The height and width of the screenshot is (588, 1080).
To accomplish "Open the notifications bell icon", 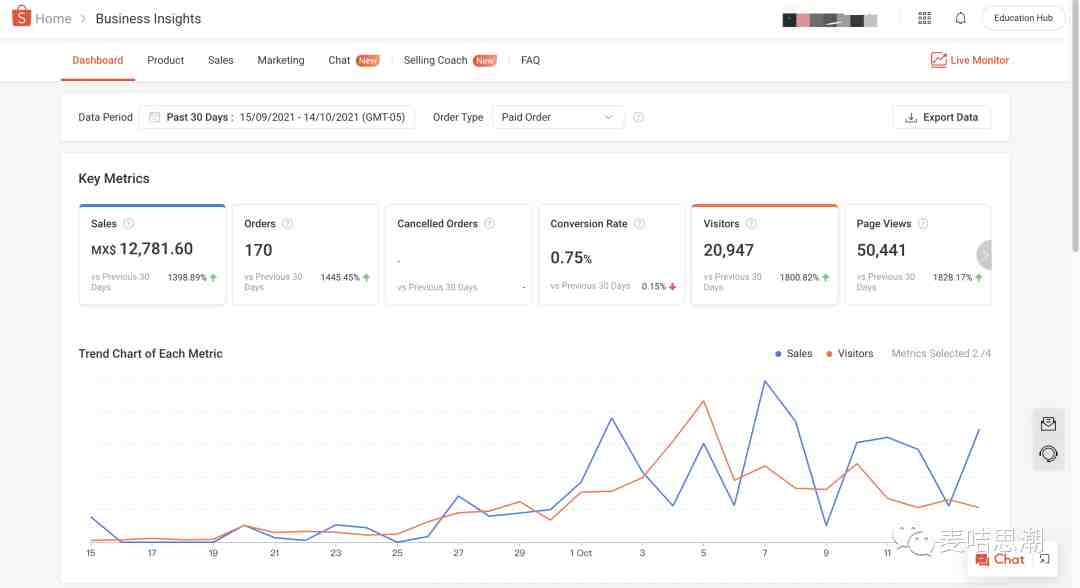I will coord(960,18).
